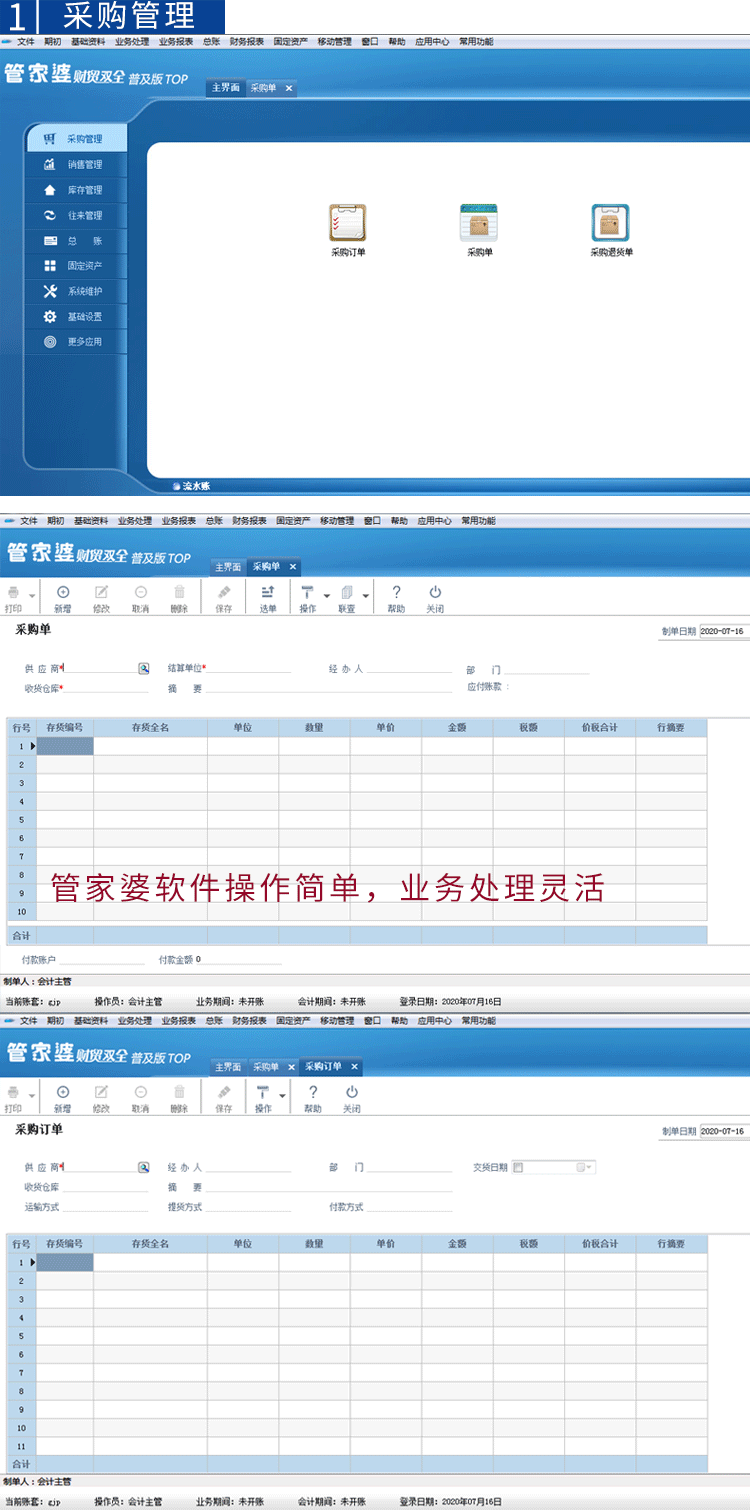Click supplier lookup icon in 采购订单 window
The image size is (750, 1510).
click(143, 1167)
